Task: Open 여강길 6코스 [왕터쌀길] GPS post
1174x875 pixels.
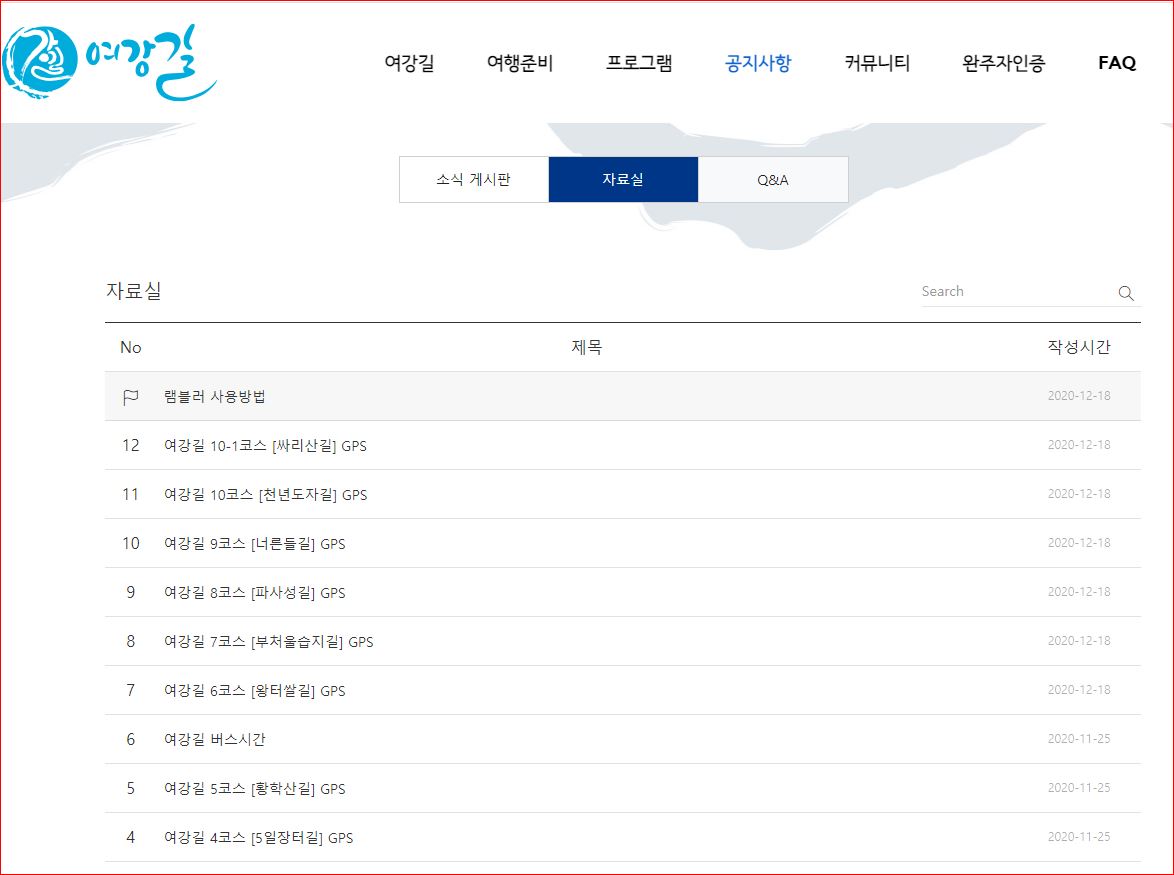Action: [x=255, y=690]
